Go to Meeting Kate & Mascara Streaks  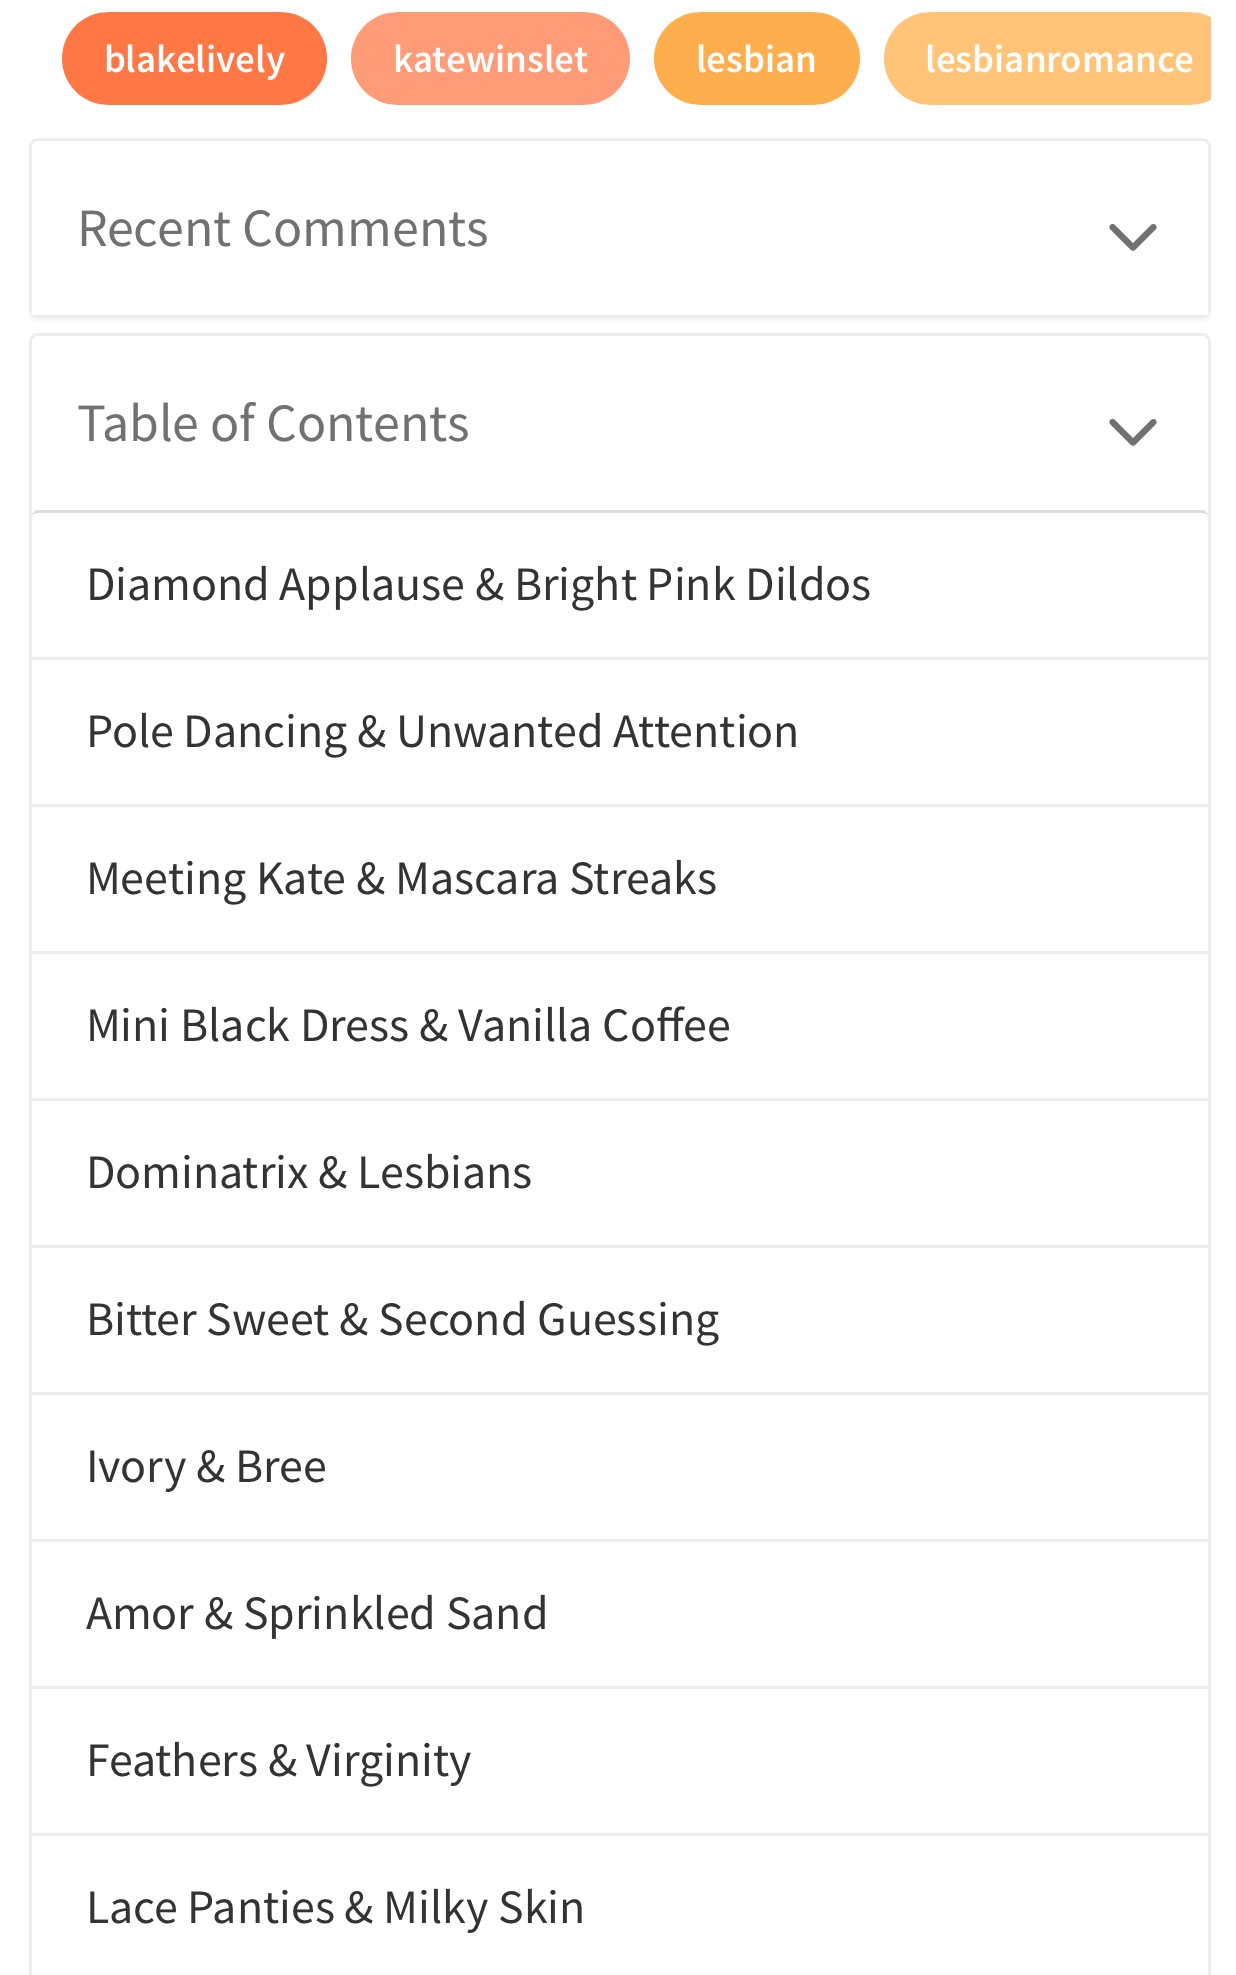[620, 879]
